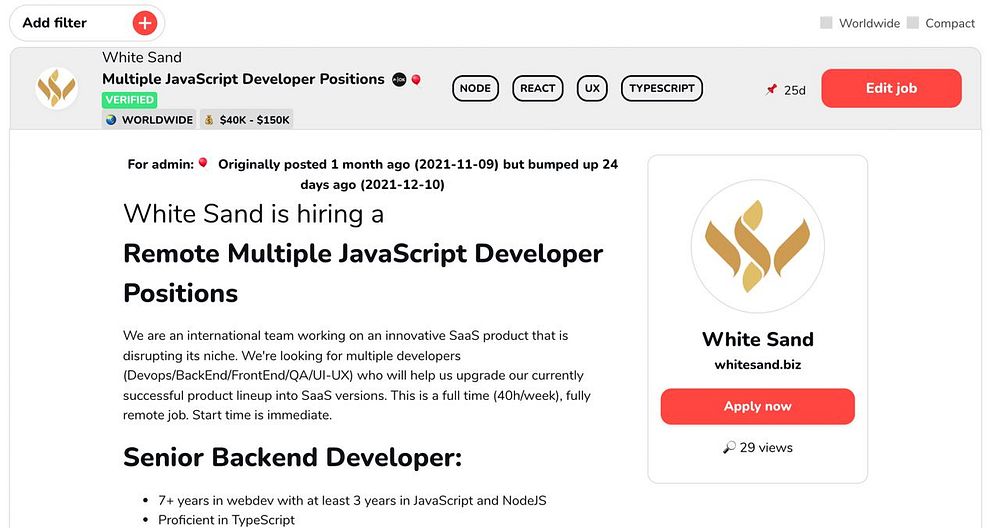Viewport: 1000px width, 528px height.
Task: Click the 'Proficient in TypeScript' bullet
Action: pos(226,520)
